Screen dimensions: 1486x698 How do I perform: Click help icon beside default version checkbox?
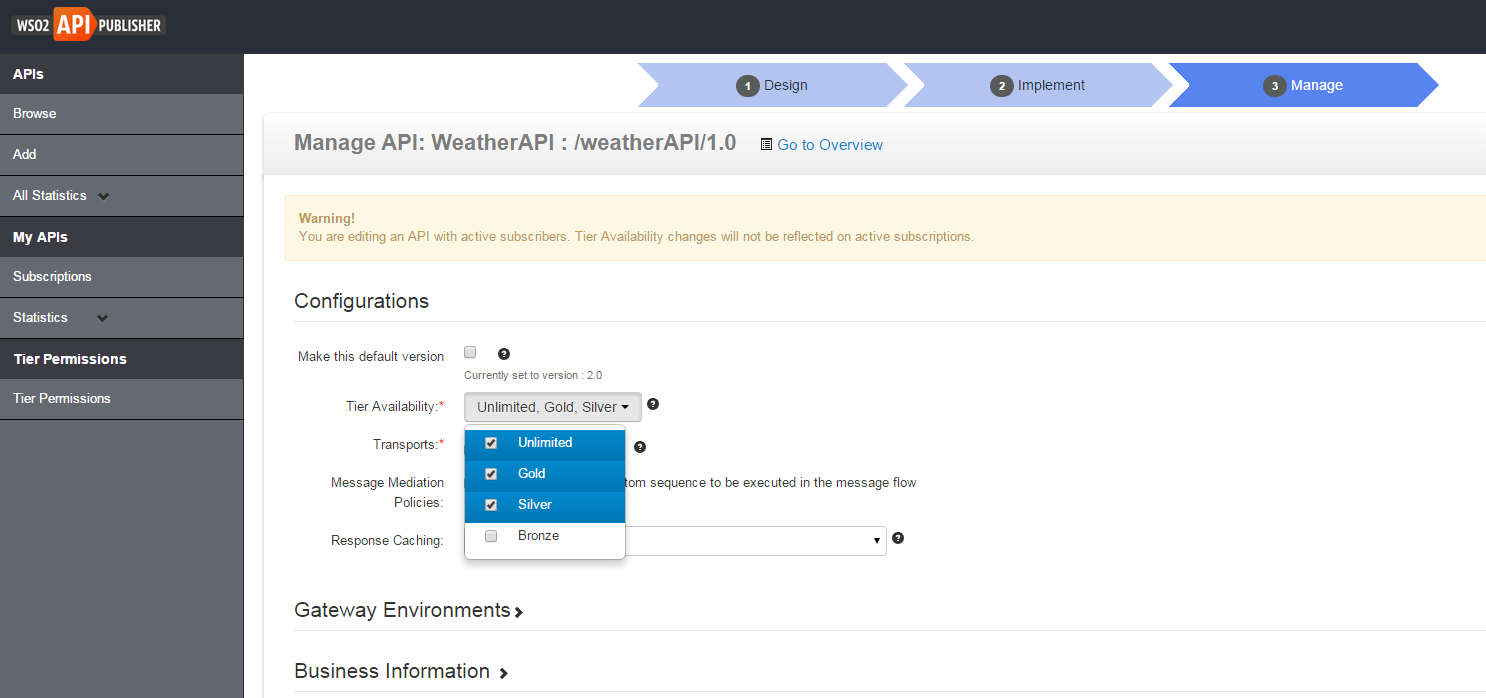point(504,354)
